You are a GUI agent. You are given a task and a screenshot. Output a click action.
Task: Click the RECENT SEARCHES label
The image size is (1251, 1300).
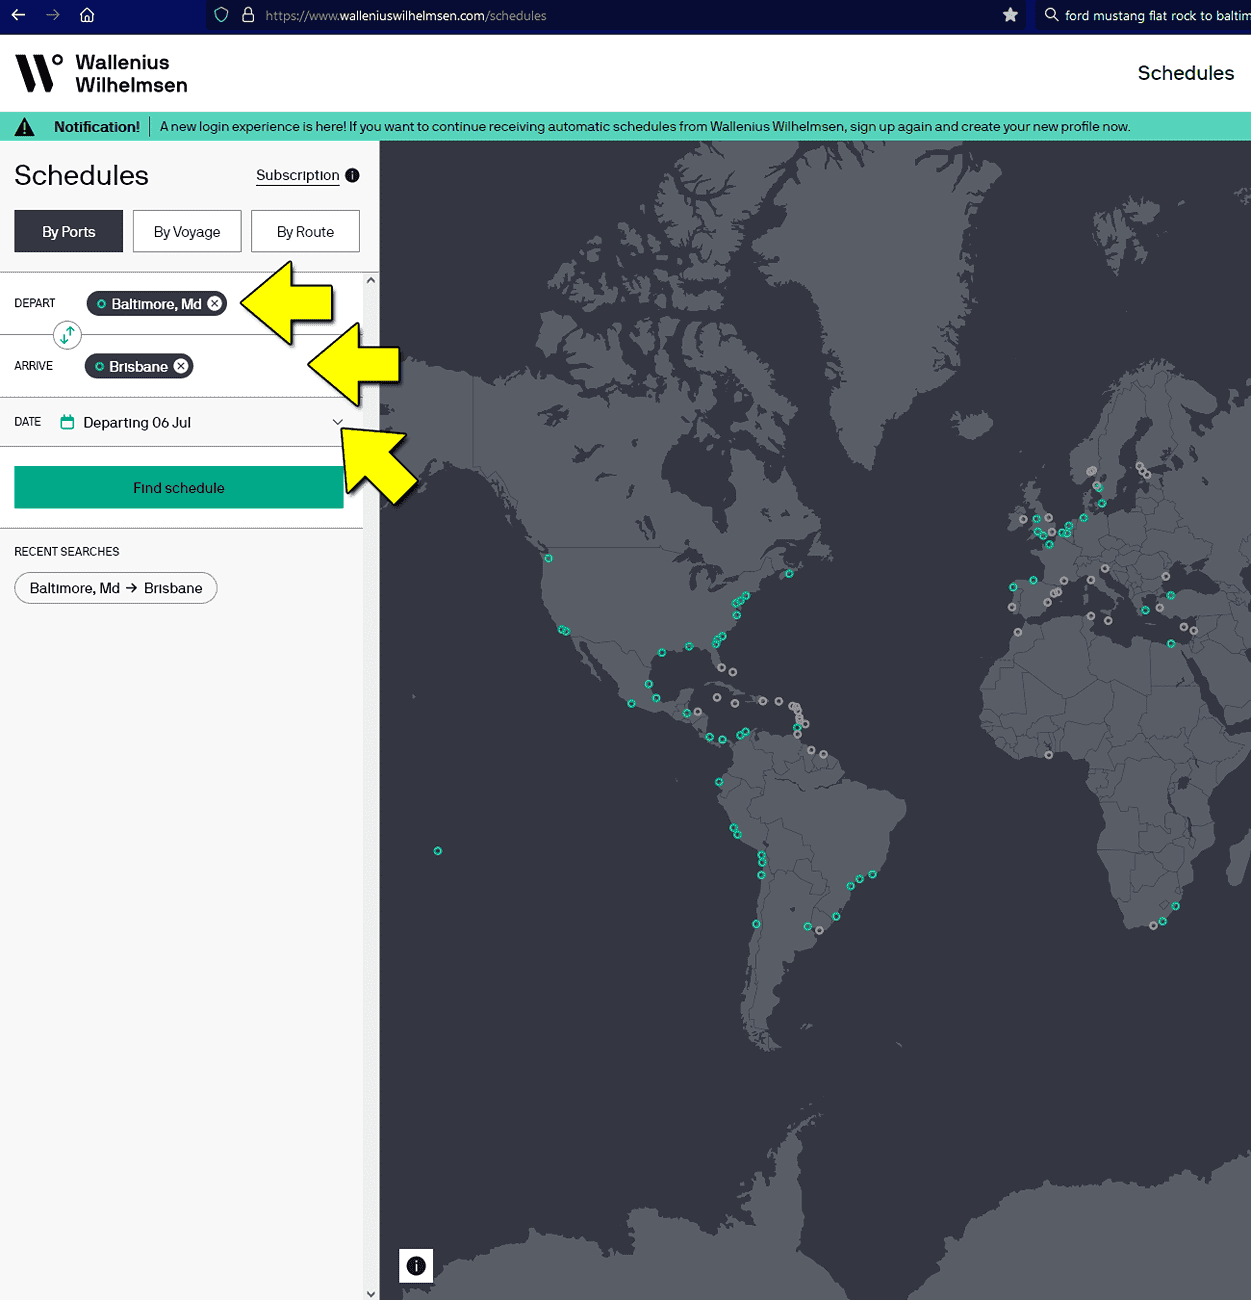67,552
